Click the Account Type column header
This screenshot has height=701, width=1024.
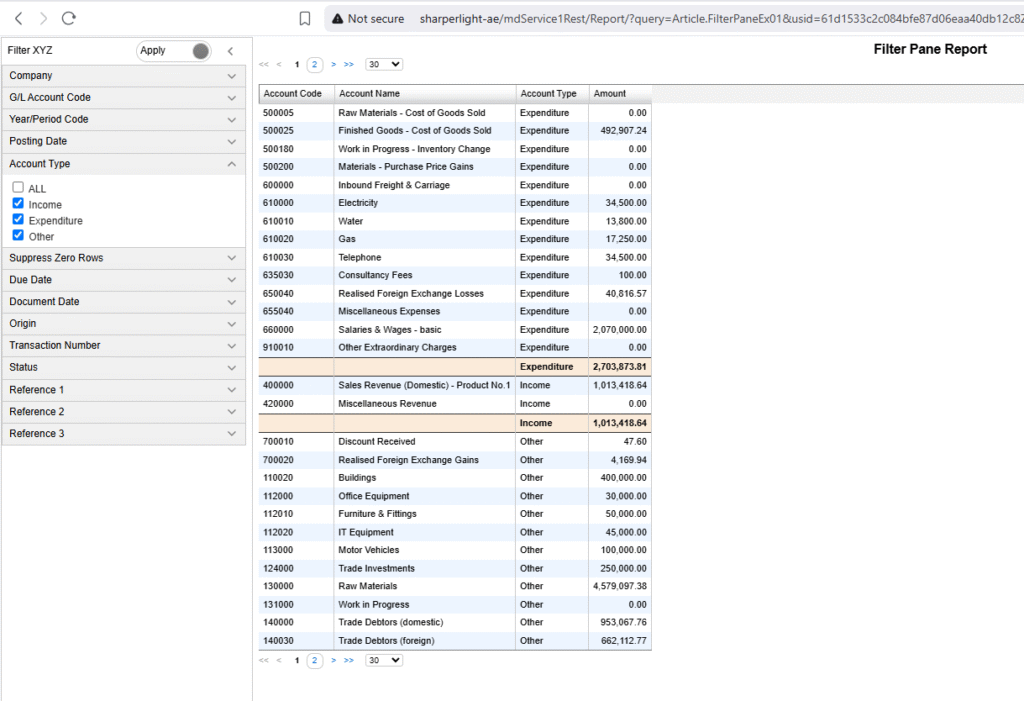[x=552, y=94]
